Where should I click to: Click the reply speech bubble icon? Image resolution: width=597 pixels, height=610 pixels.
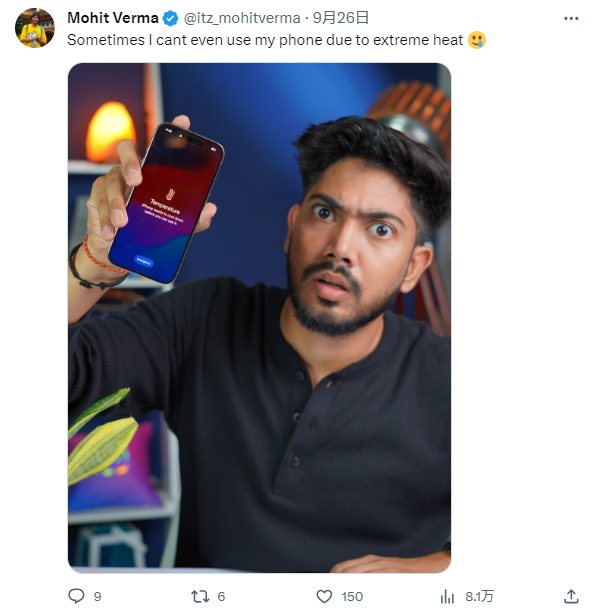click(x=76, y=596)
